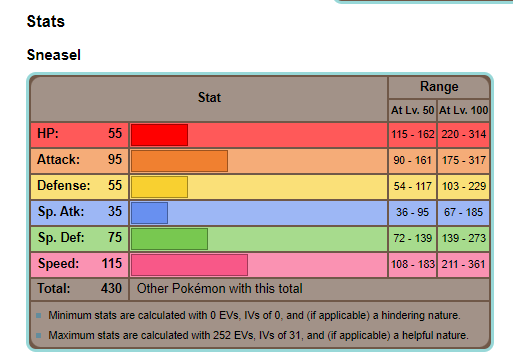Click the yellow Defense stat bar

pos(159,187)
